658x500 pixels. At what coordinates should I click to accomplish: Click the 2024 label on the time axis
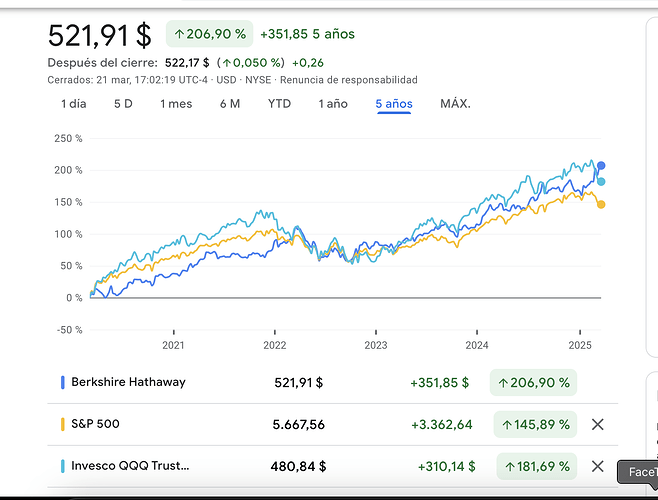pos(477,345)
